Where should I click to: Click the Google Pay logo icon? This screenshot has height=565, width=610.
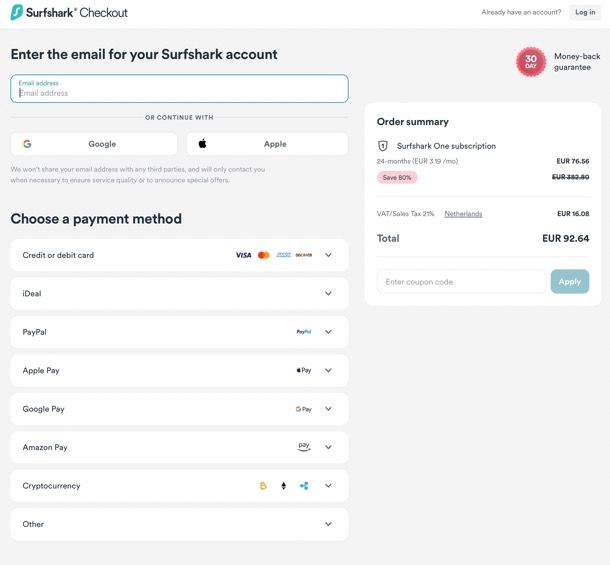(x=304, y=409)
